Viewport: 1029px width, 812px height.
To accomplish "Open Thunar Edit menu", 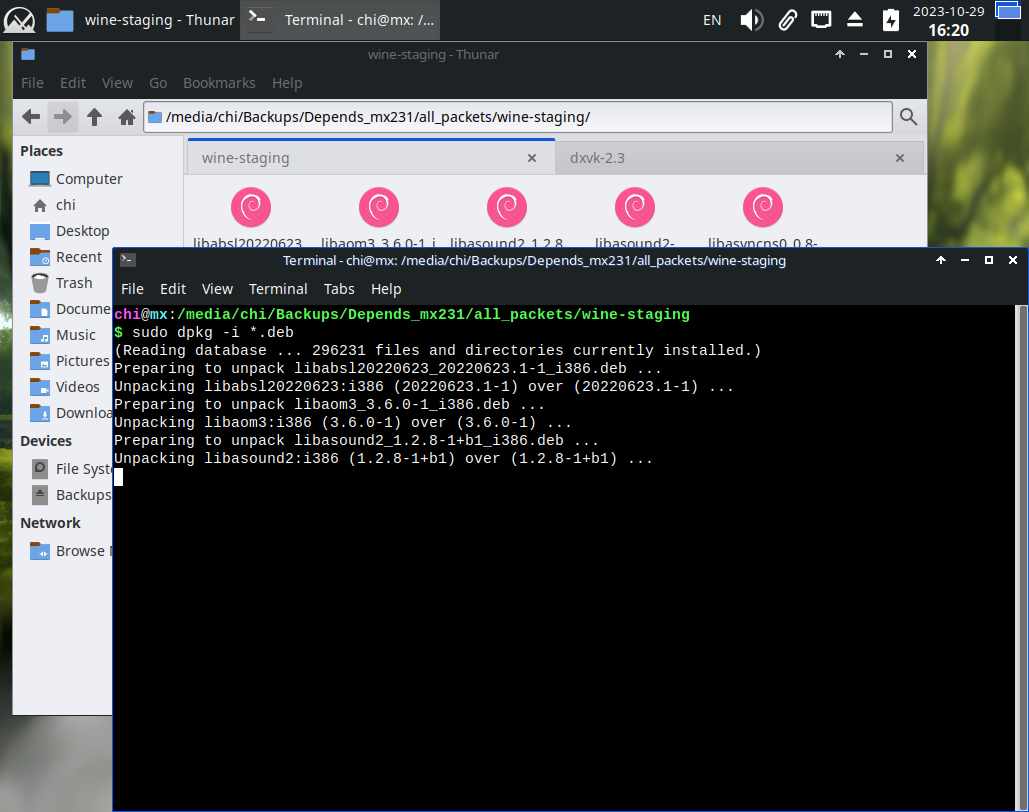I will click(73, 83).
